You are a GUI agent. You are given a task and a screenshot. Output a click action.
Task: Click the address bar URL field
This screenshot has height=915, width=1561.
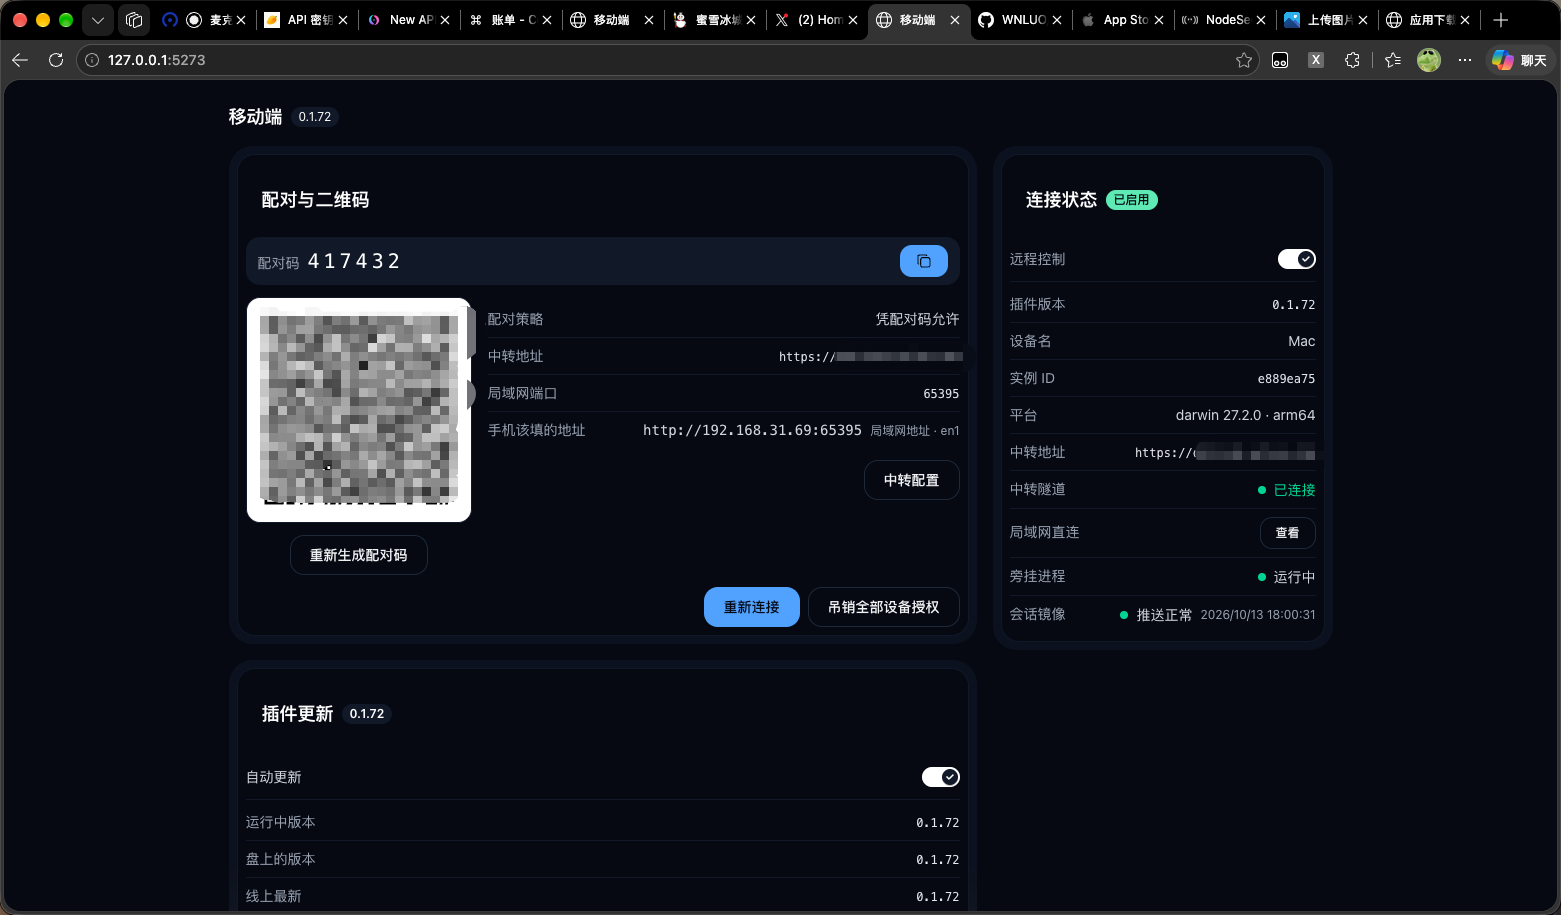[x=670, y=60]
